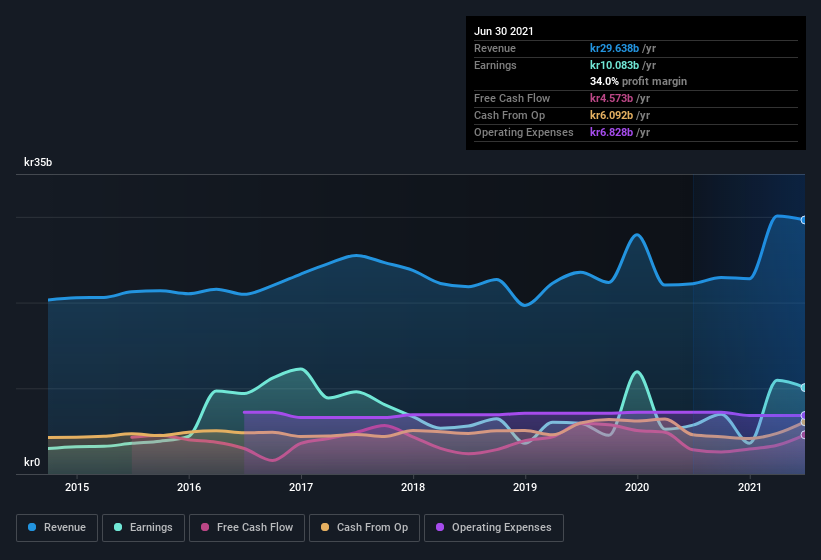
Task: Click the Earnings endpoint marker on chart
Action: click(804, 387)
